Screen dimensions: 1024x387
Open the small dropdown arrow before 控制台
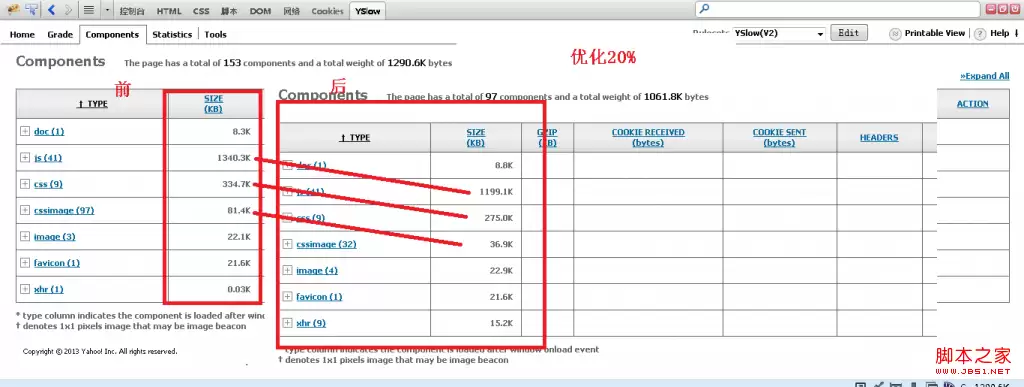click(x=107, y=10)
